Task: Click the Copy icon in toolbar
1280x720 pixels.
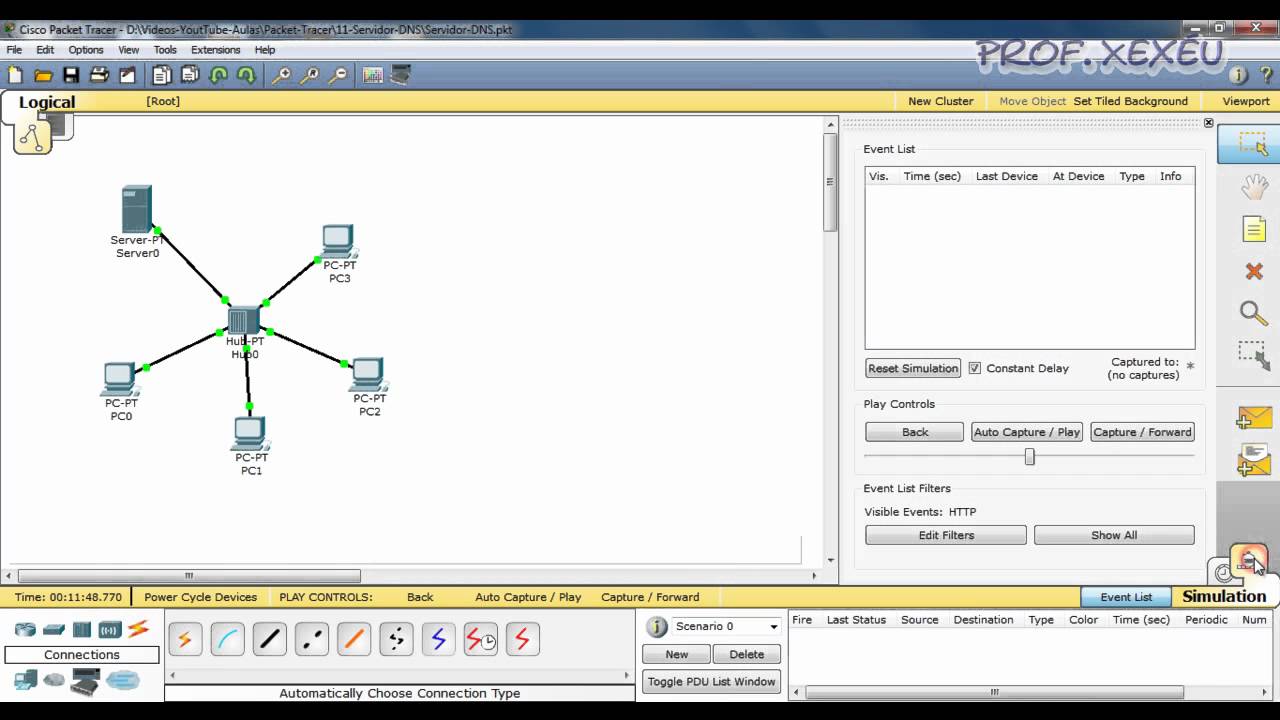Action: (x=162, y=75)
